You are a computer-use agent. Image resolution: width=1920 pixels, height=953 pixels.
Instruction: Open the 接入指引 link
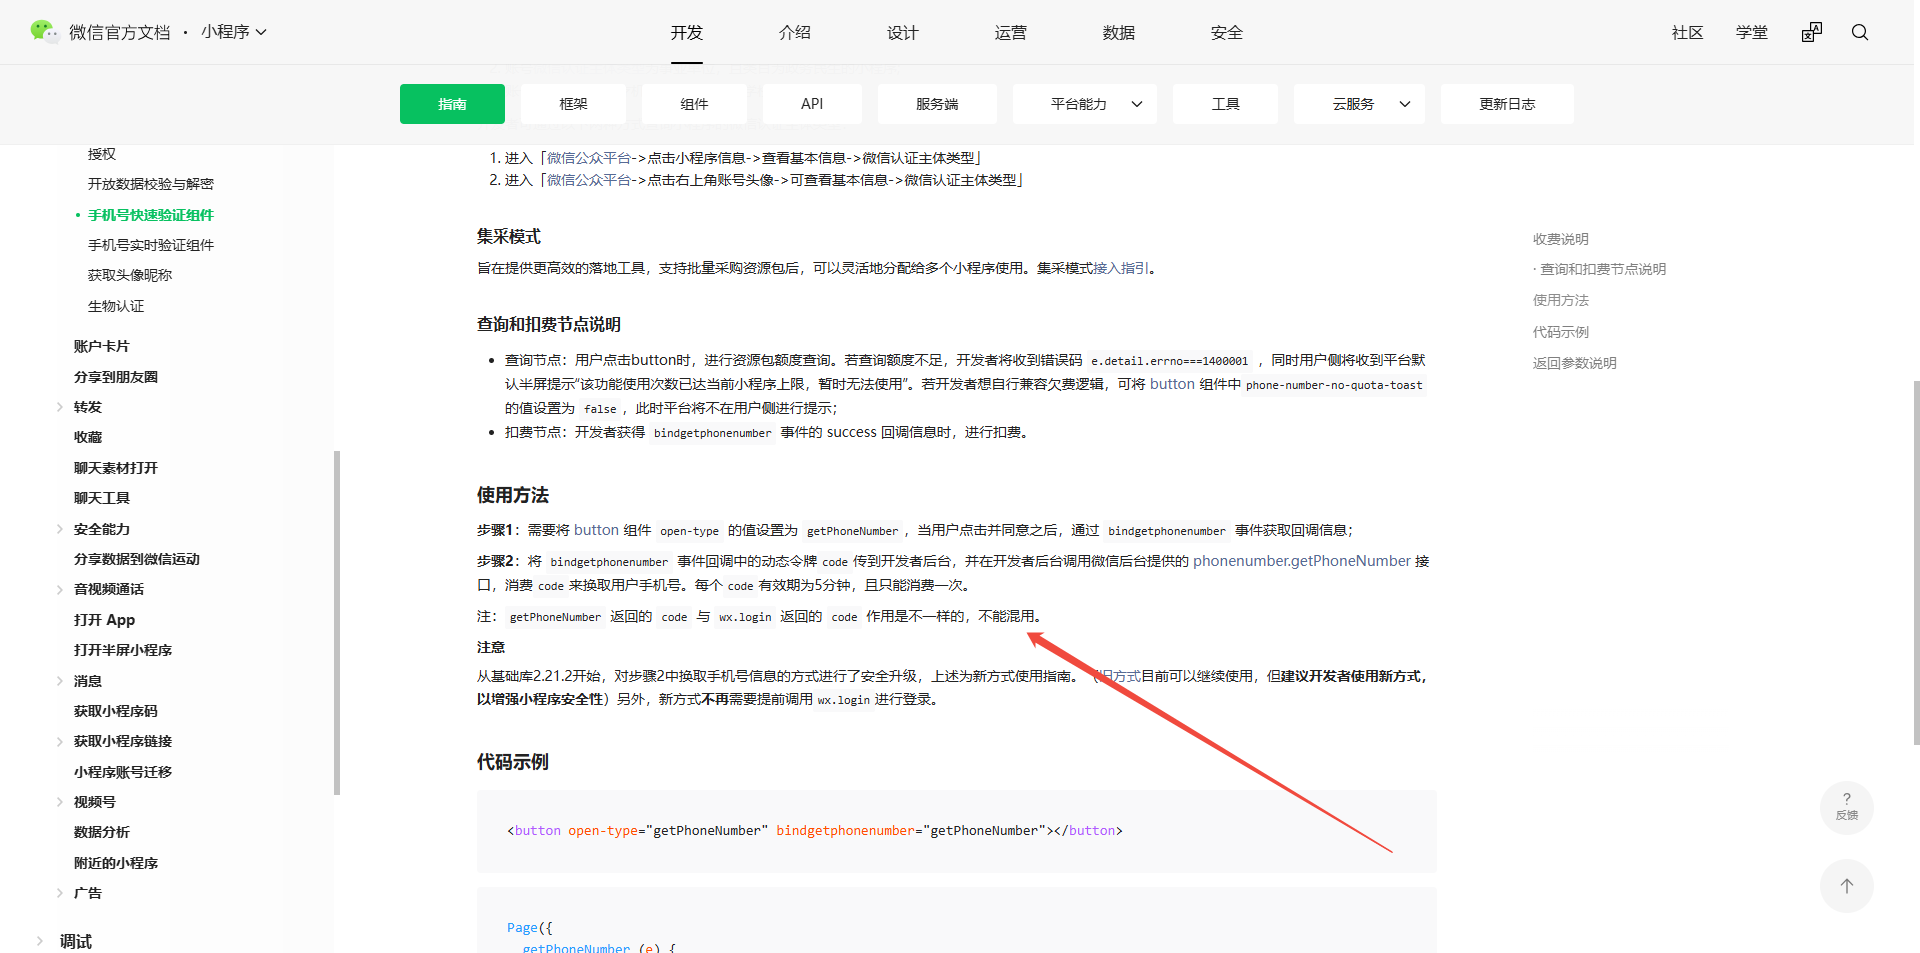[x=1121, y=268]
